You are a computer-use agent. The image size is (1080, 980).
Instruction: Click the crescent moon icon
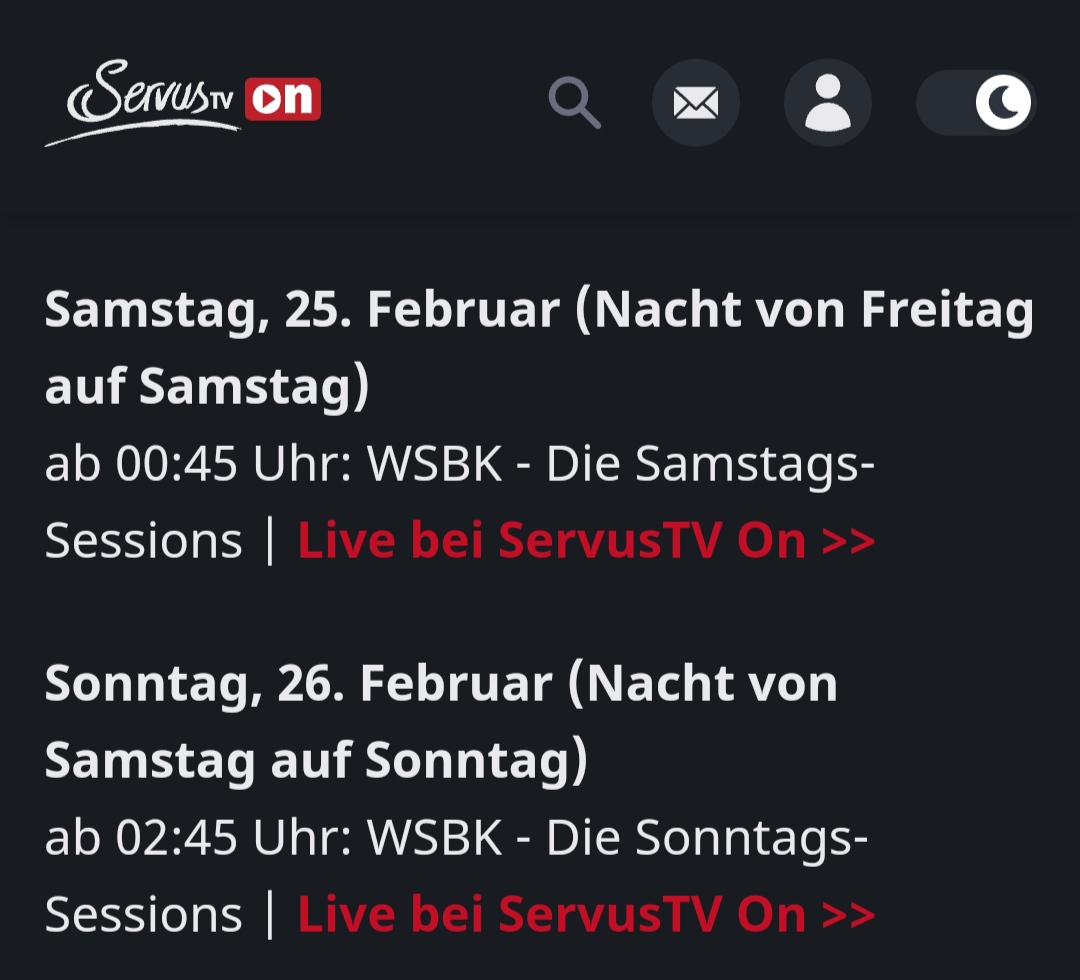tap(1003, 103)
